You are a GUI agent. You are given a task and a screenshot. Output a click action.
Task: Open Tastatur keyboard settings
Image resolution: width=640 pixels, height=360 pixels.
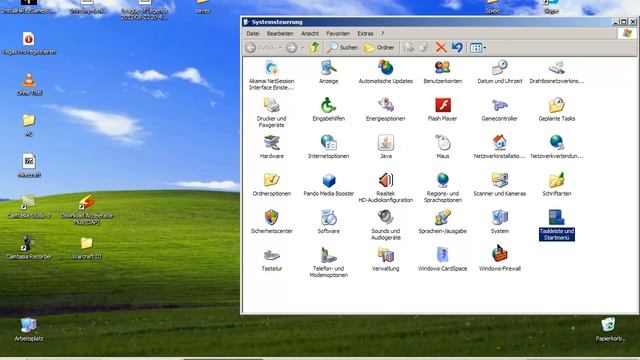pyautogui.click(x=271, y=260)
